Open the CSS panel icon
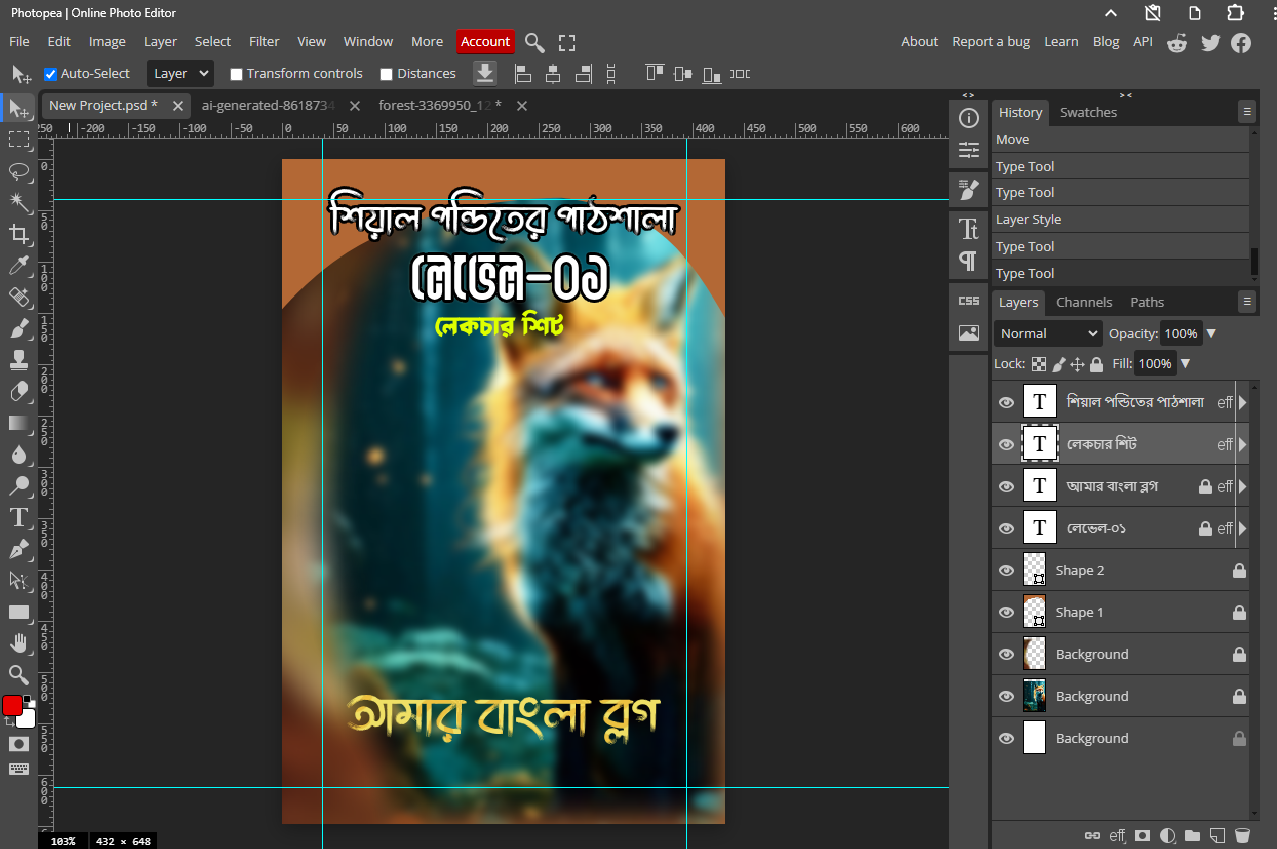 (x=968, y=301)
